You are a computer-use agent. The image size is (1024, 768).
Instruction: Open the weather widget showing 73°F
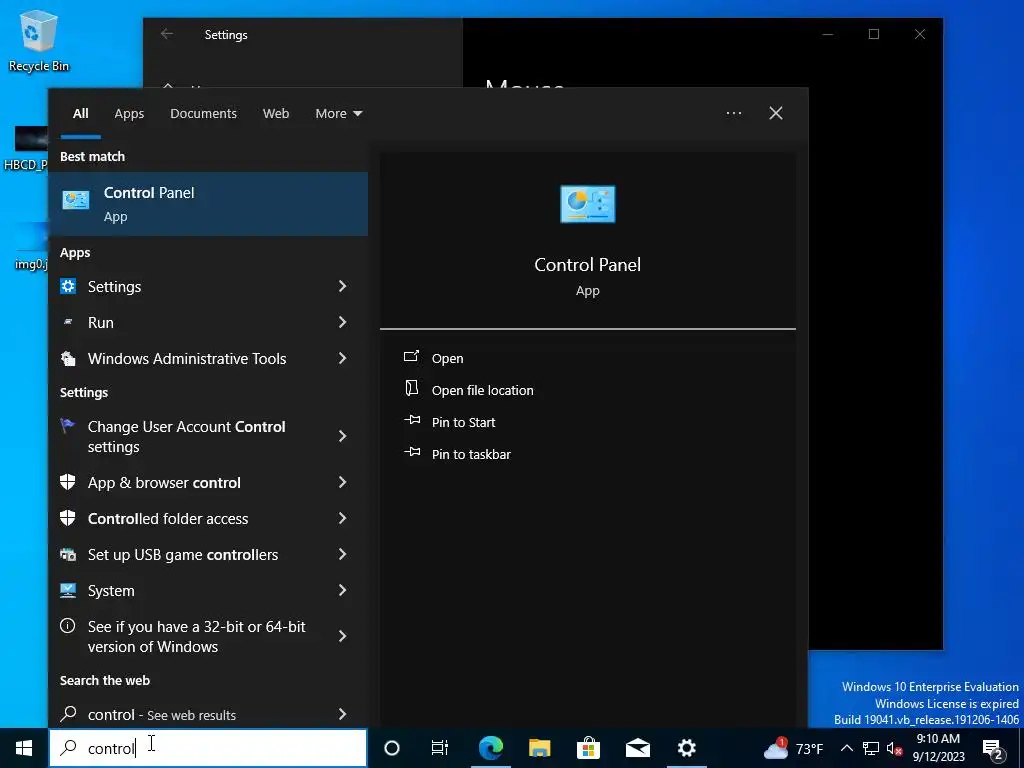pyautogui.click(x=793, y=748)
